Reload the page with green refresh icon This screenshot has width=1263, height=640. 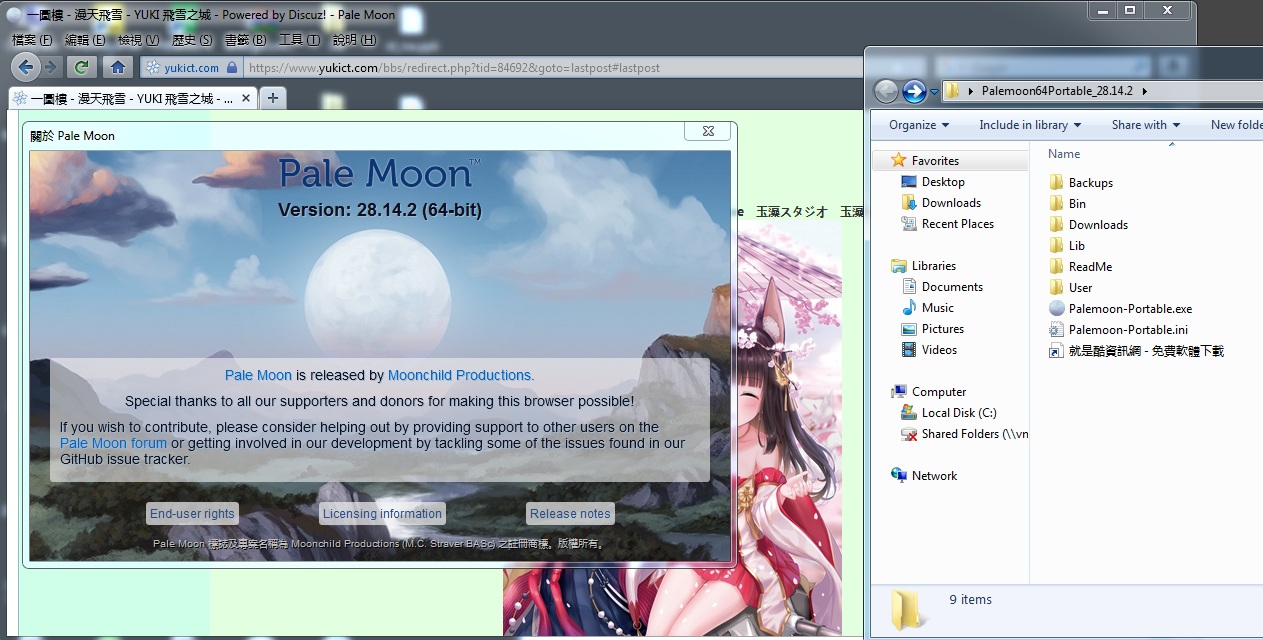pos(81,67)
